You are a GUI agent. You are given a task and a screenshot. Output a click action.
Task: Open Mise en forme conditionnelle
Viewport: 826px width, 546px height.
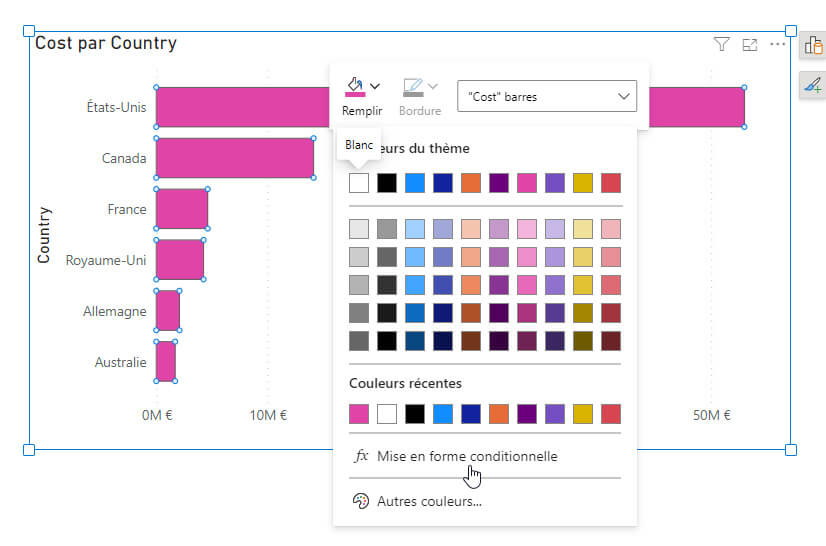click(485, 456)
